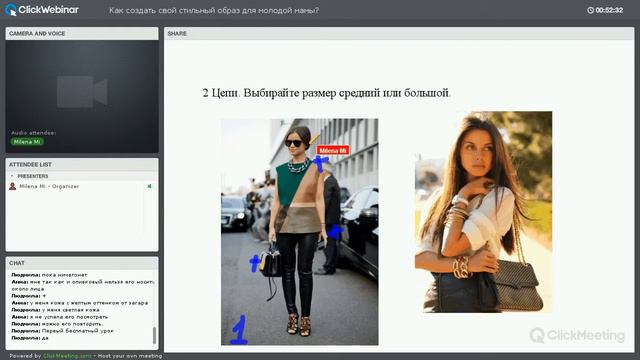Select Milena Mi - Organizer in attendee list
This screenshot has width=640, height=360.
[49, 186]
